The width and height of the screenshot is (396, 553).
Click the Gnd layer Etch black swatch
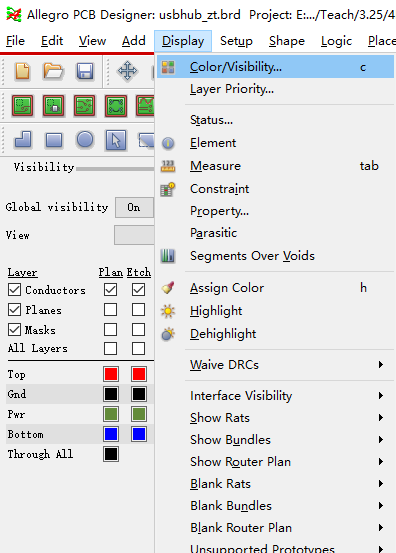pyautogui.click(x=139, y=394)
